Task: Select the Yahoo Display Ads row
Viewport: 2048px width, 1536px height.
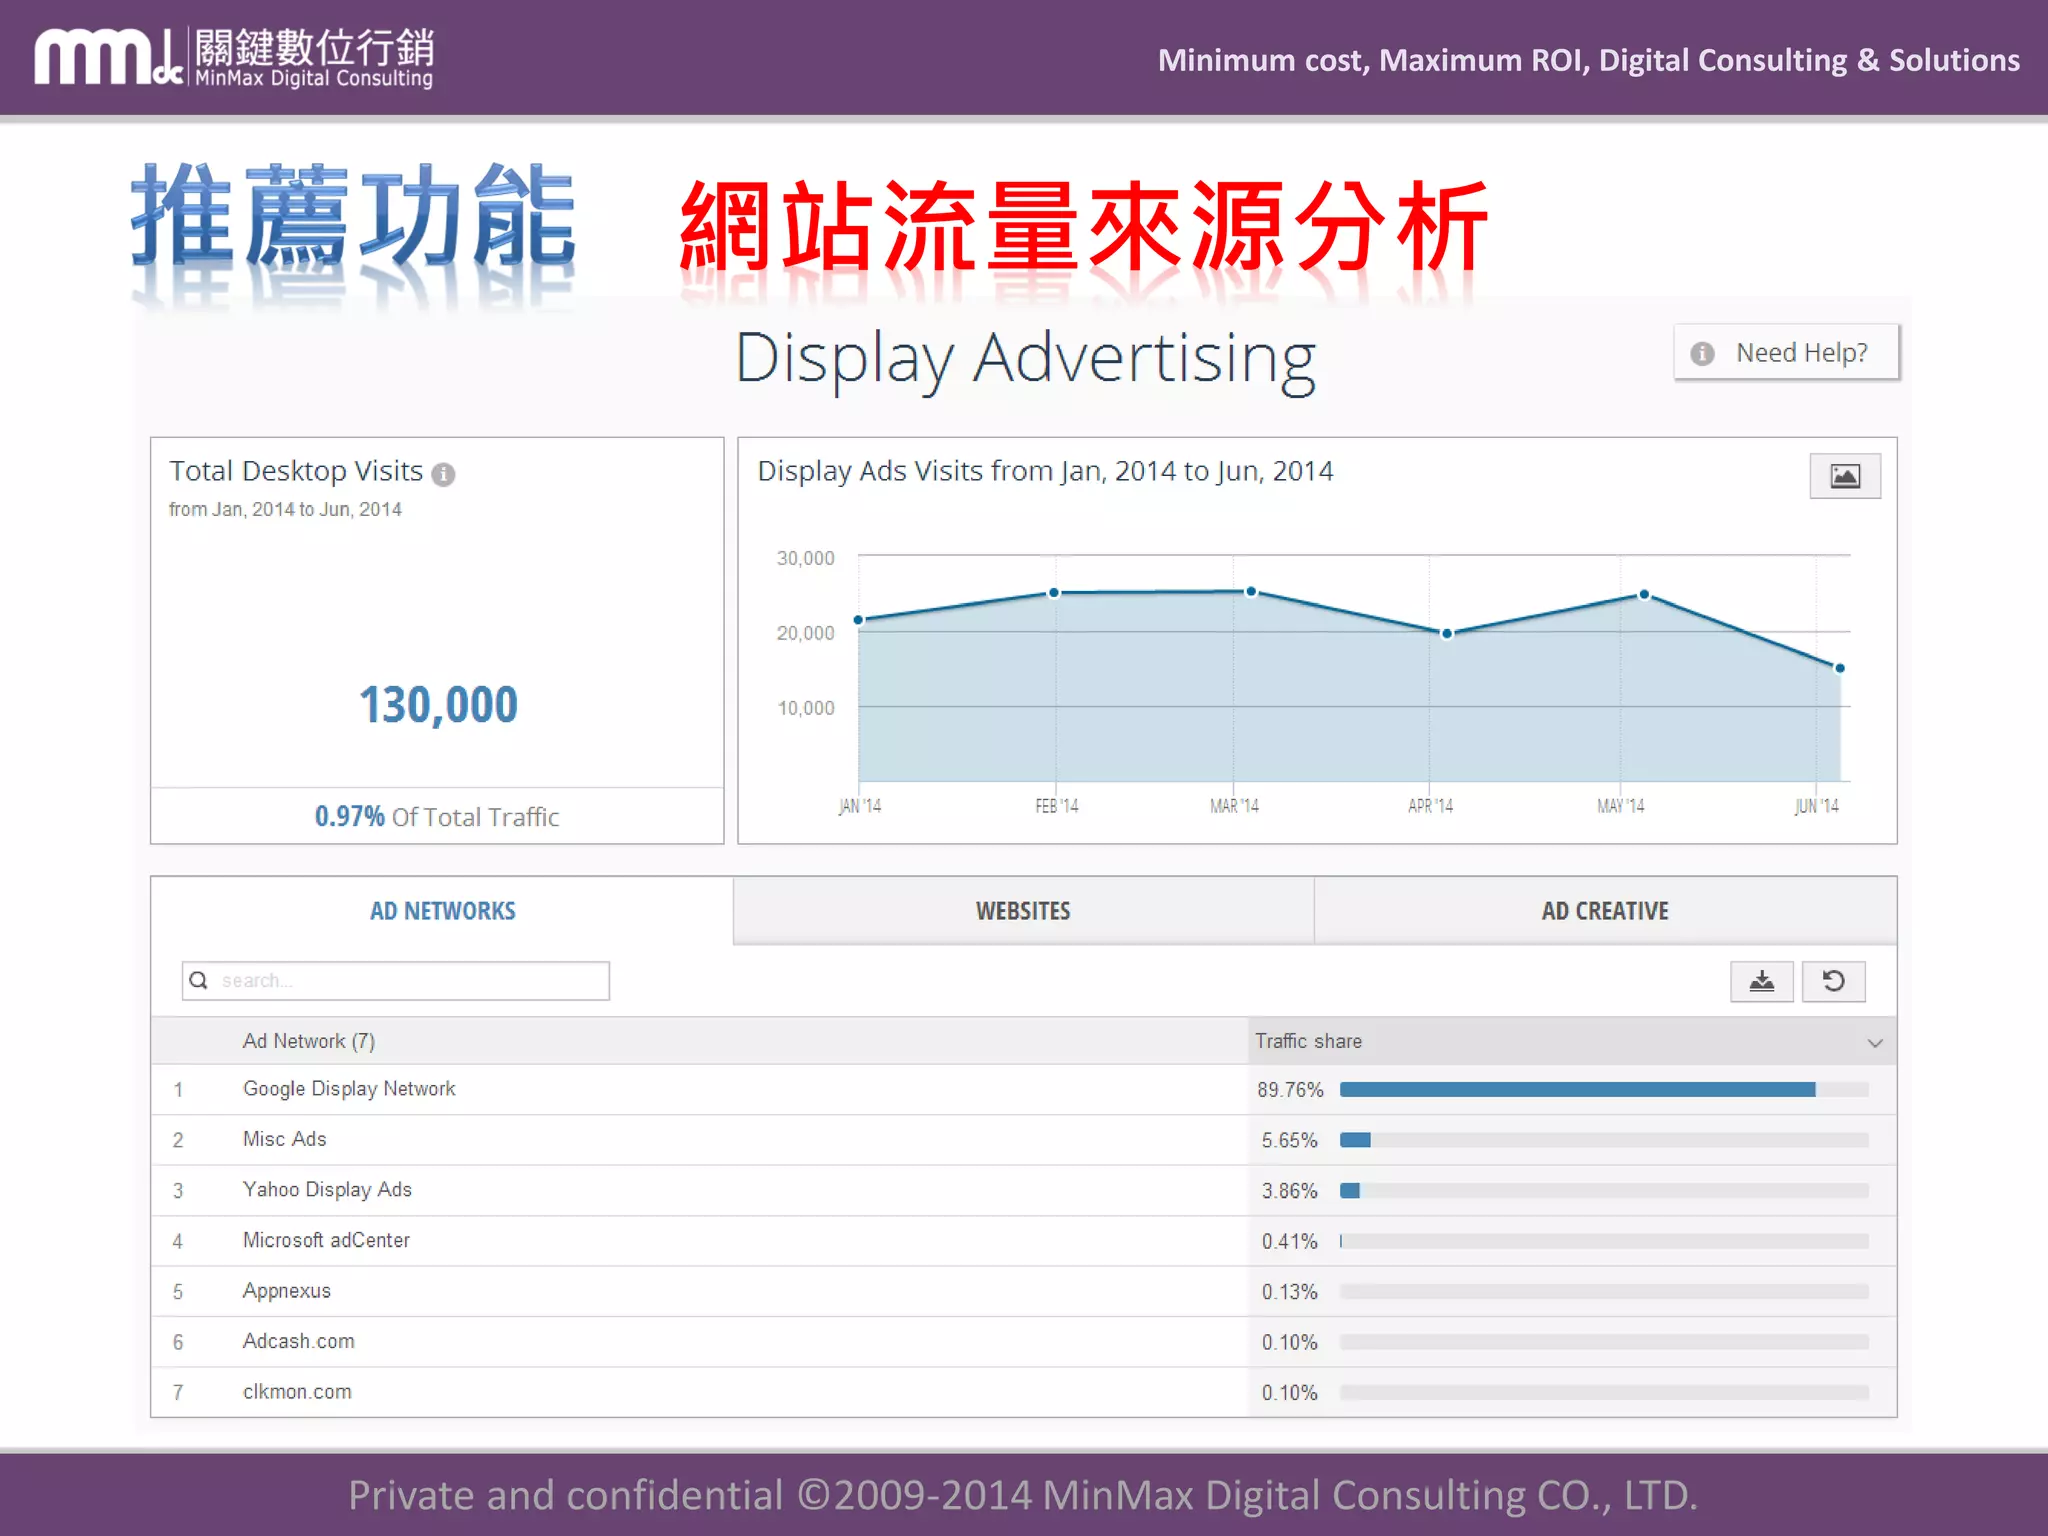Action: (1024, 1190)
